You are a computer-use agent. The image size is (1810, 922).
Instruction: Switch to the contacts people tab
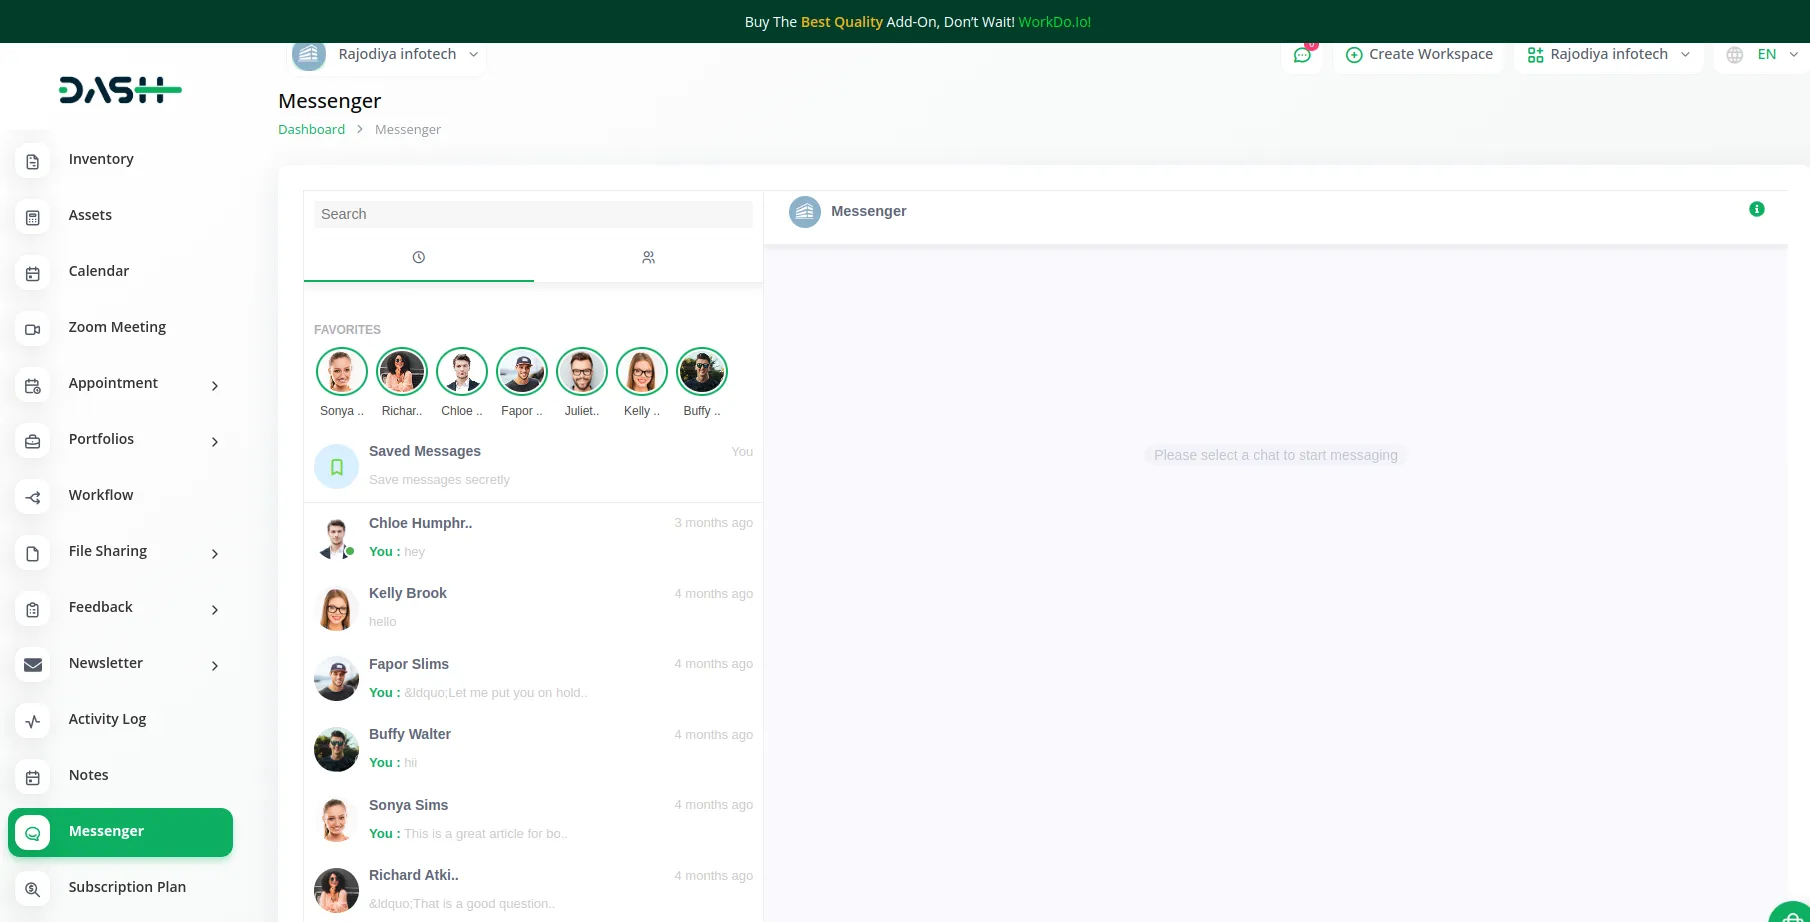point(648,258)
